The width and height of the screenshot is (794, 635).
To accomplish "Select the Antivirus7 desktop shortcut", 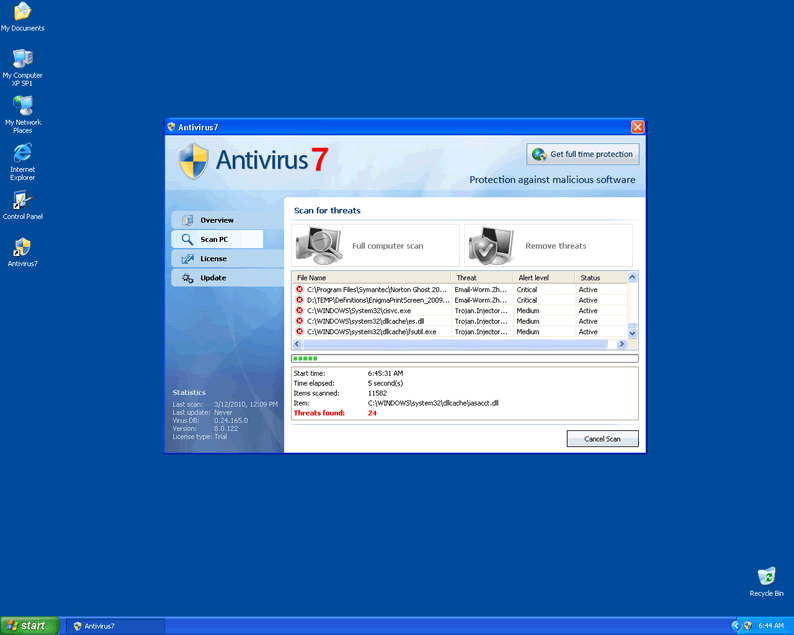I will pyautogui.click(x=22, y=248).
